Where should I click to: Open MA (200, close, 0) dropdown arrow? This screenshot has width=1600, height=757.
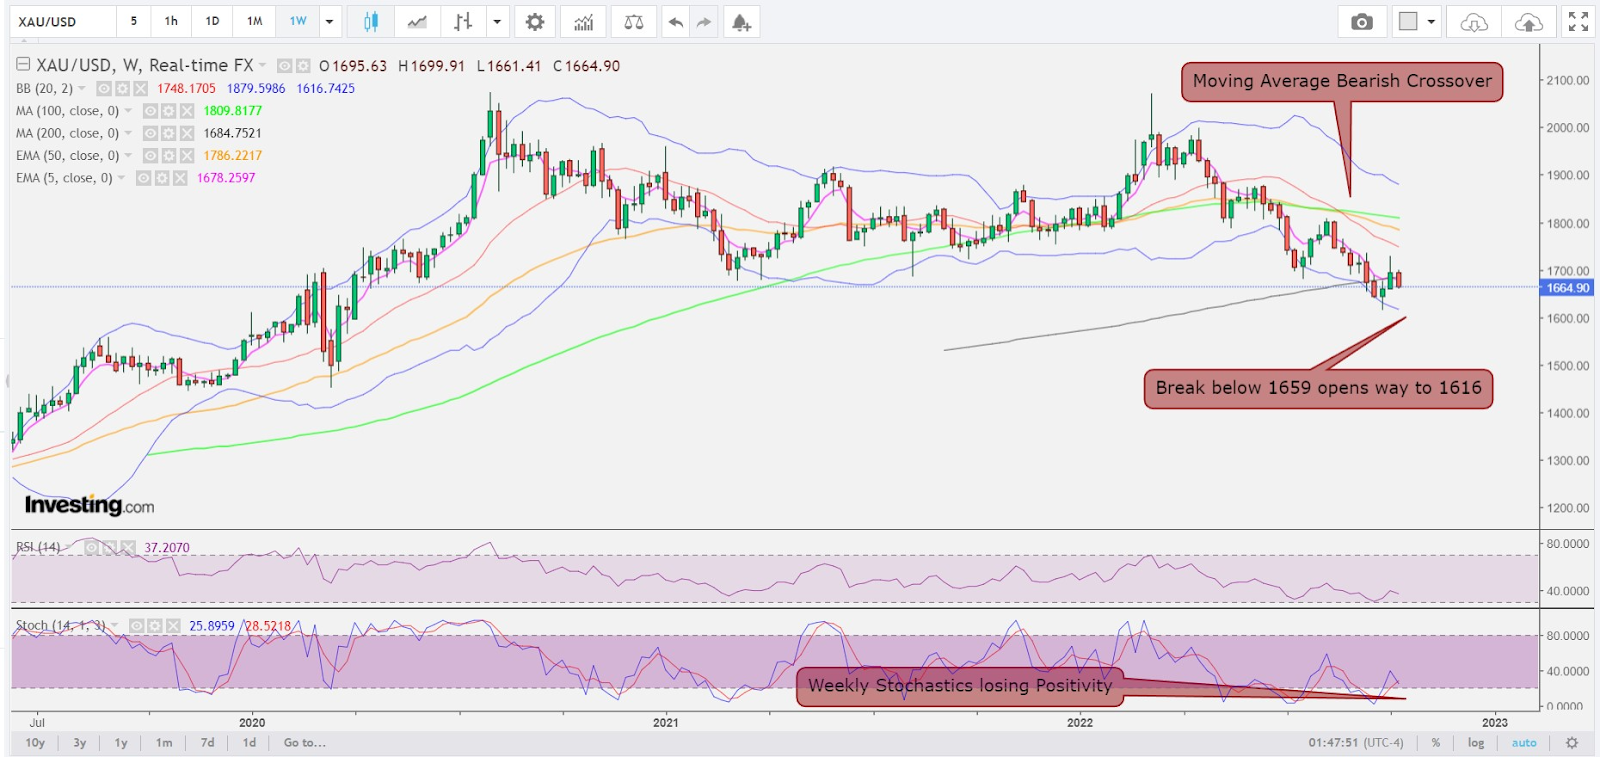tap(128, 133)
